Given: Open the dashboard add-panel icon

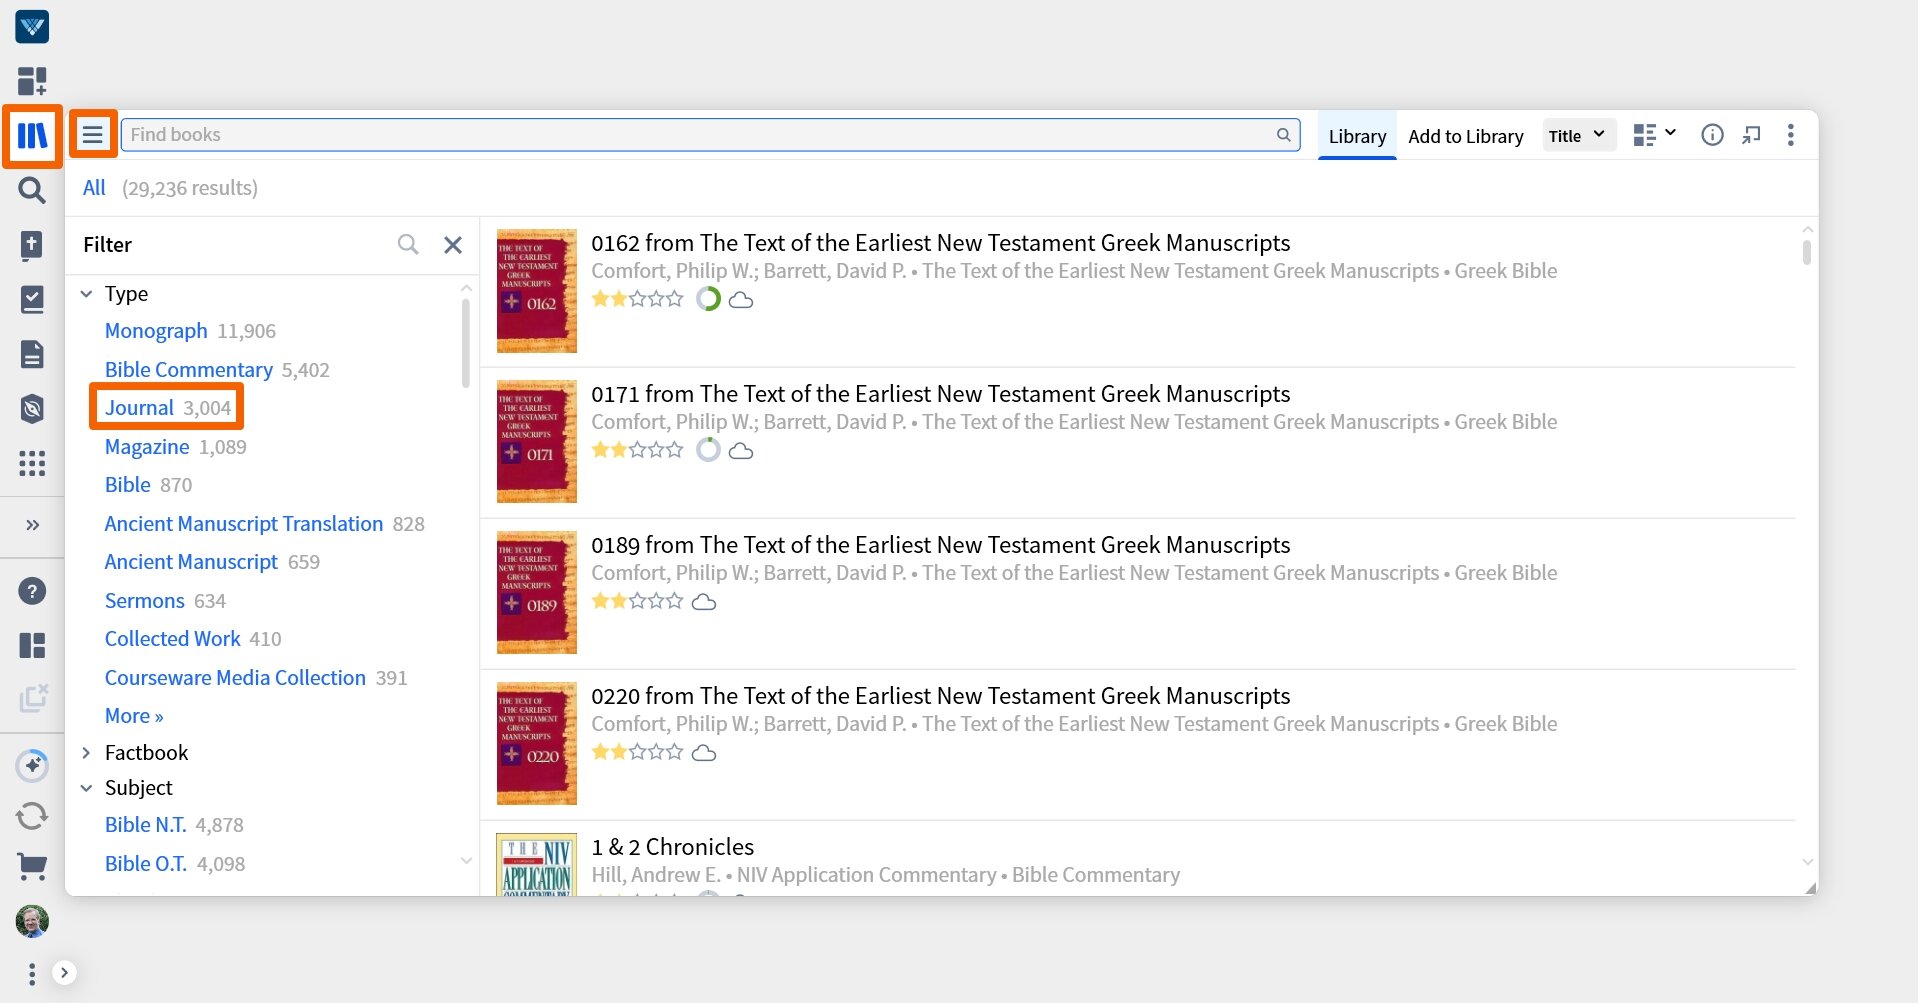Looking at the screenshot, I should (32, 81).
